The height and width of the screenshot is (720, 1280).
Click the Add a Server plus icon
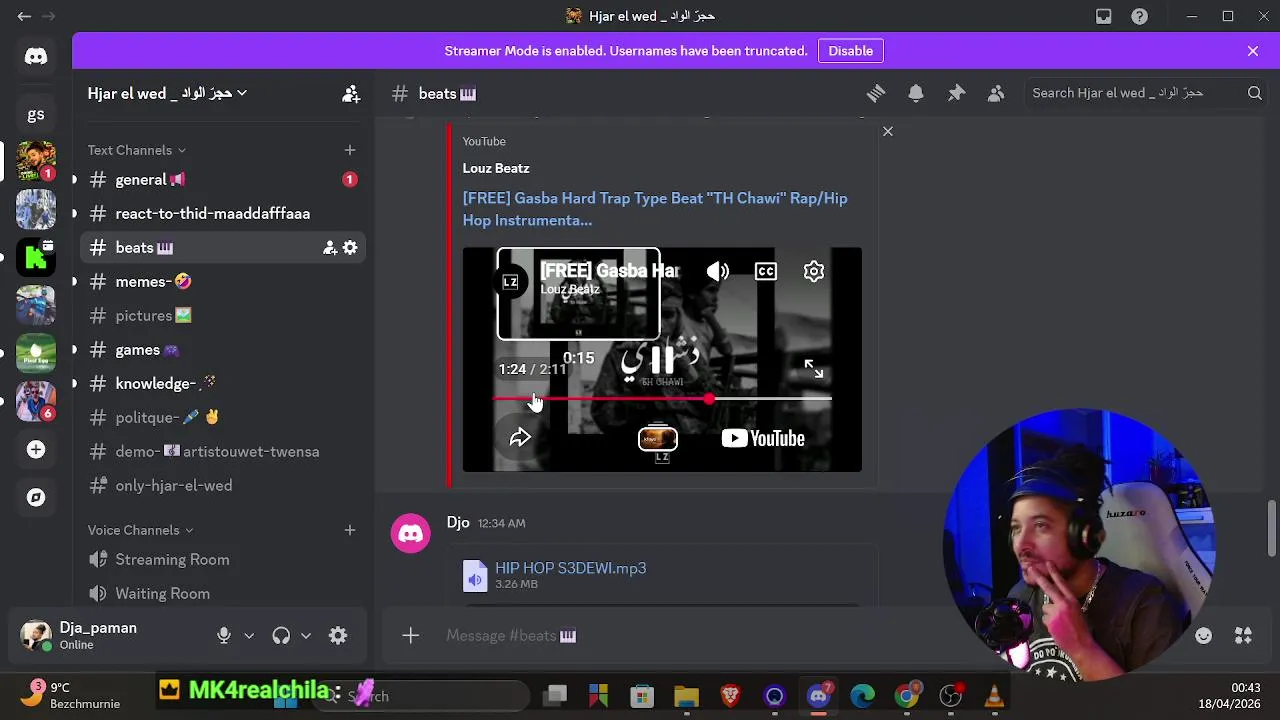36,450
